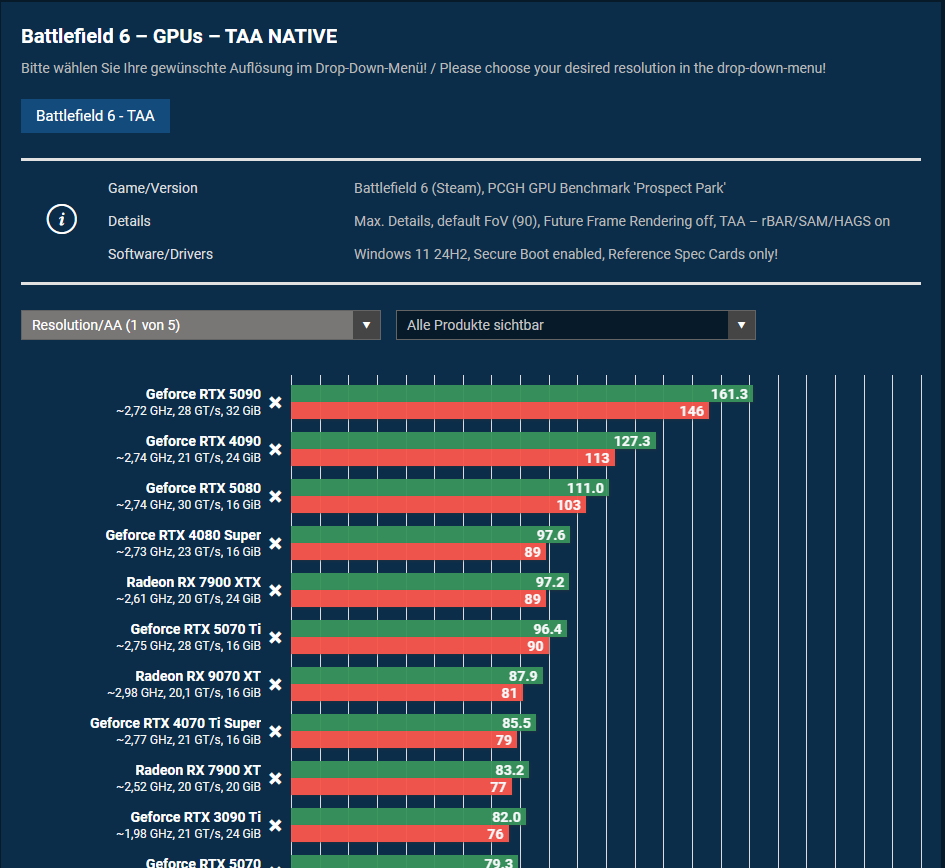Click the PCGH GPU Benchmark 'Prospect Park' text

[606, 188]
